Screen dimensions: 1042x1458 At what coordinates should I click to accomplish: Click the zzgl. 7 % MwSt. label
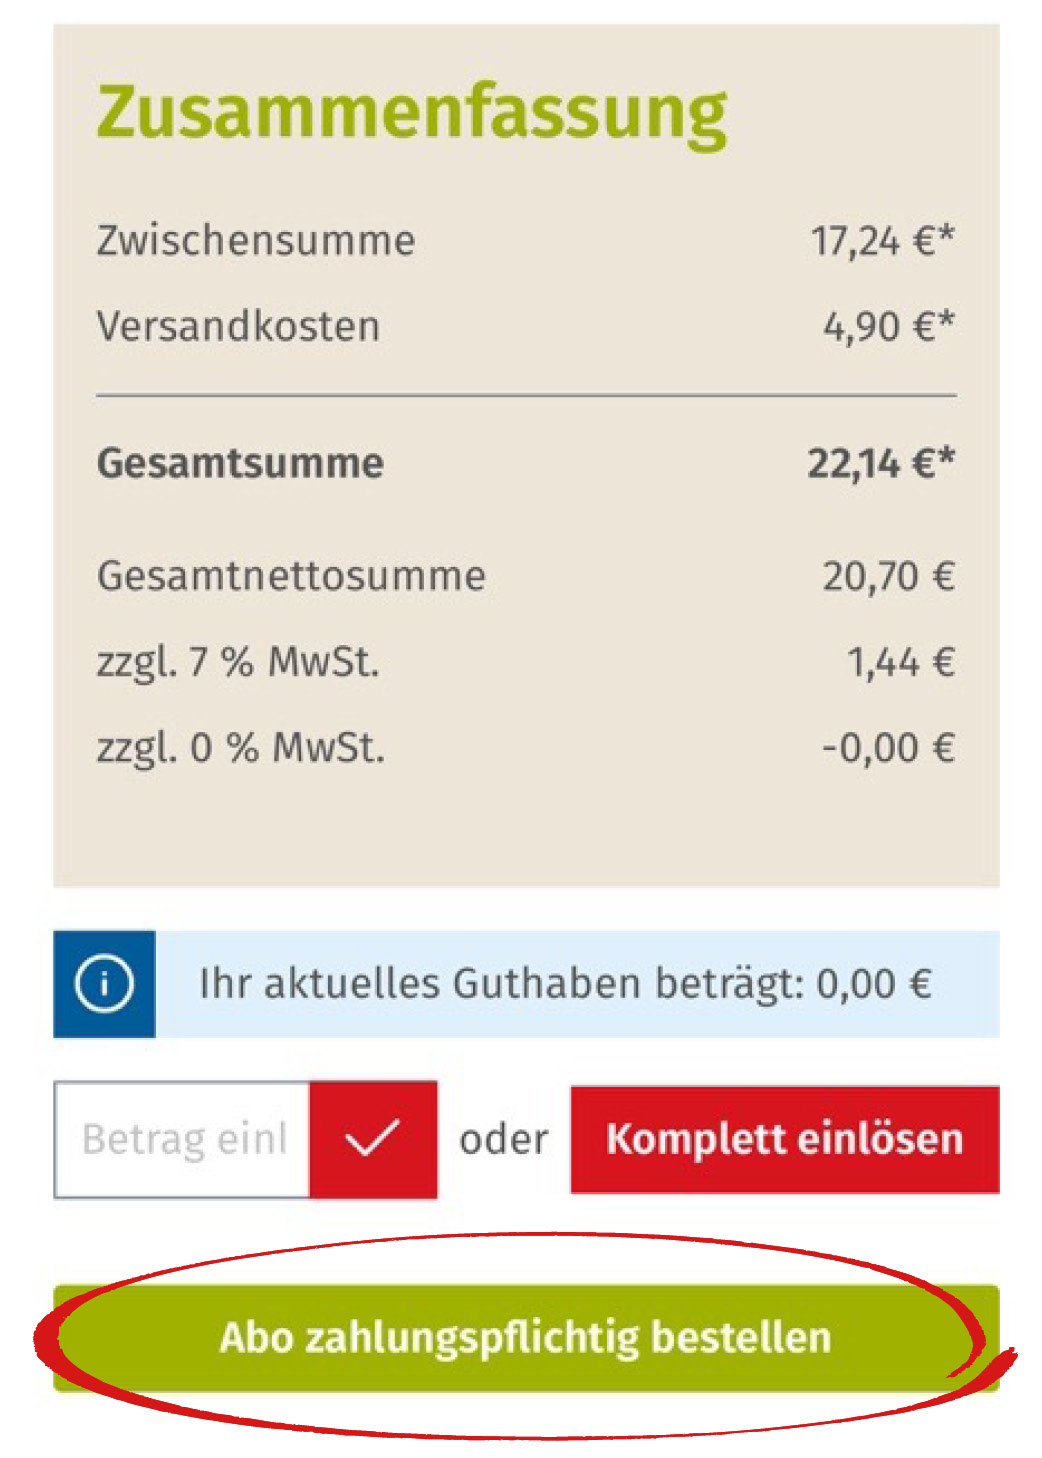click(238, 662)
